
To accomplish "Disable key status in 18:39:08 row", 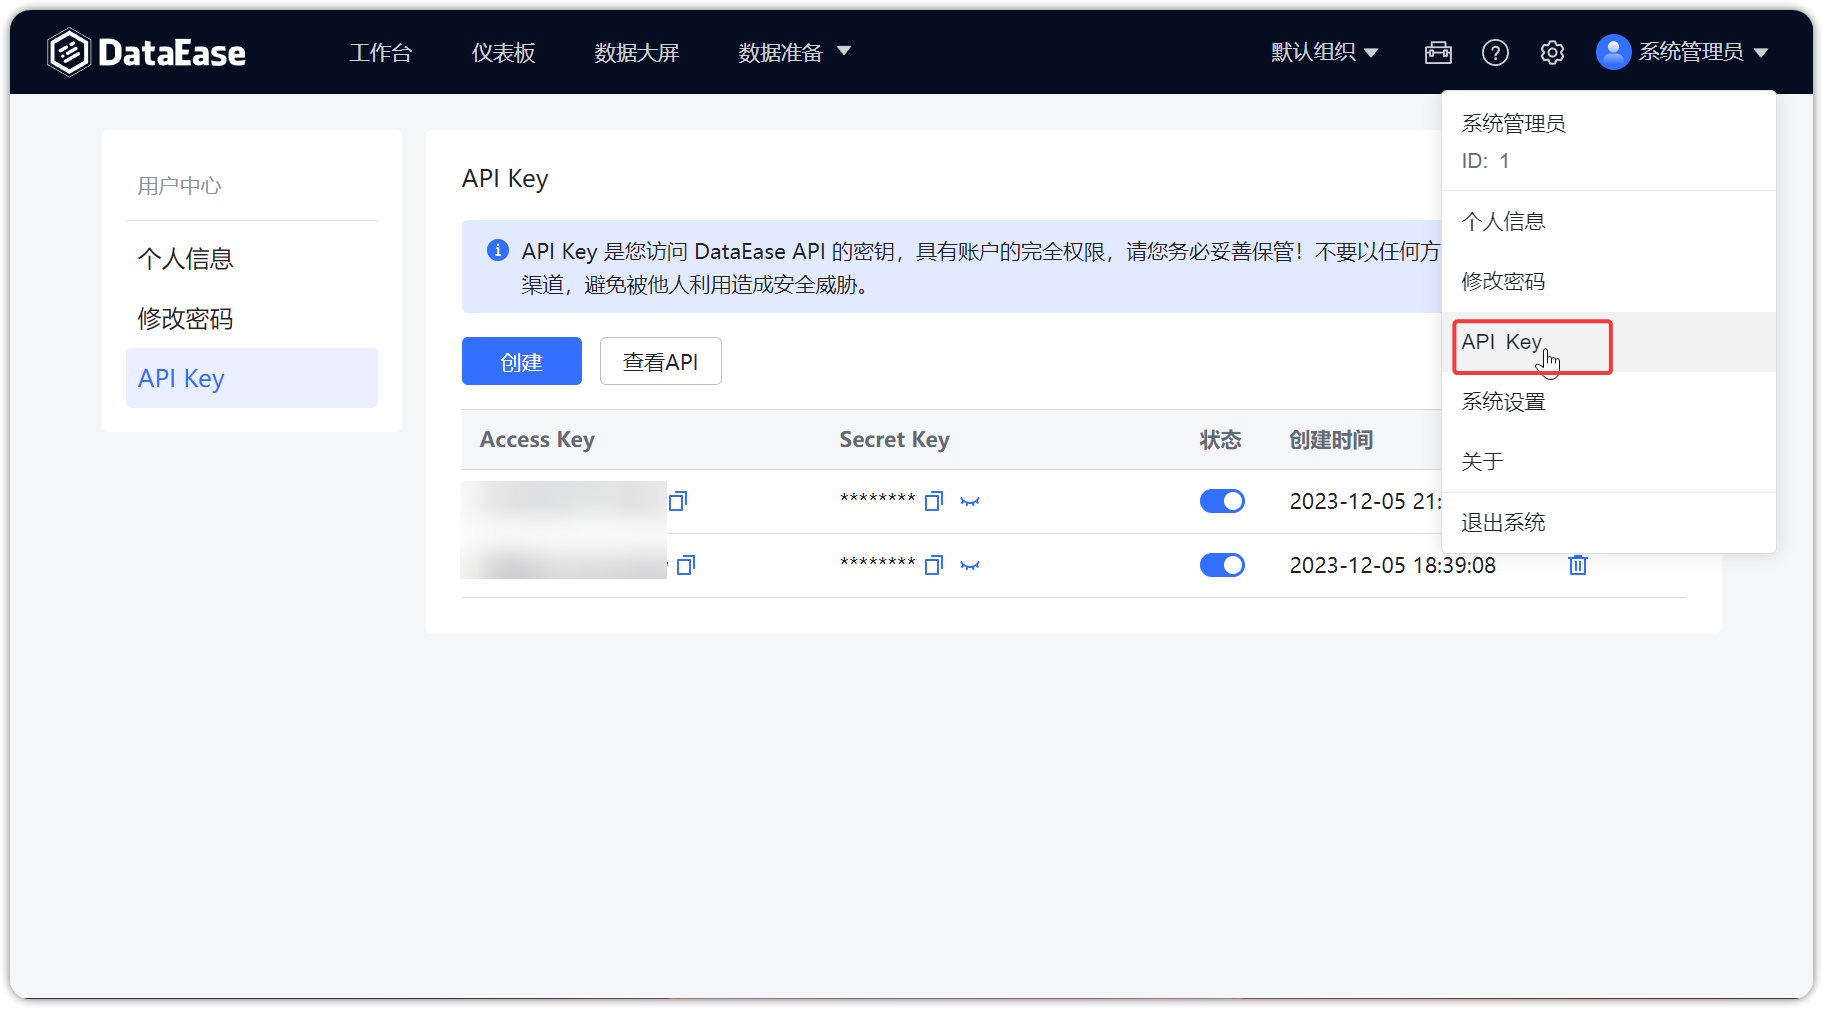I will tap(1222, 565).
